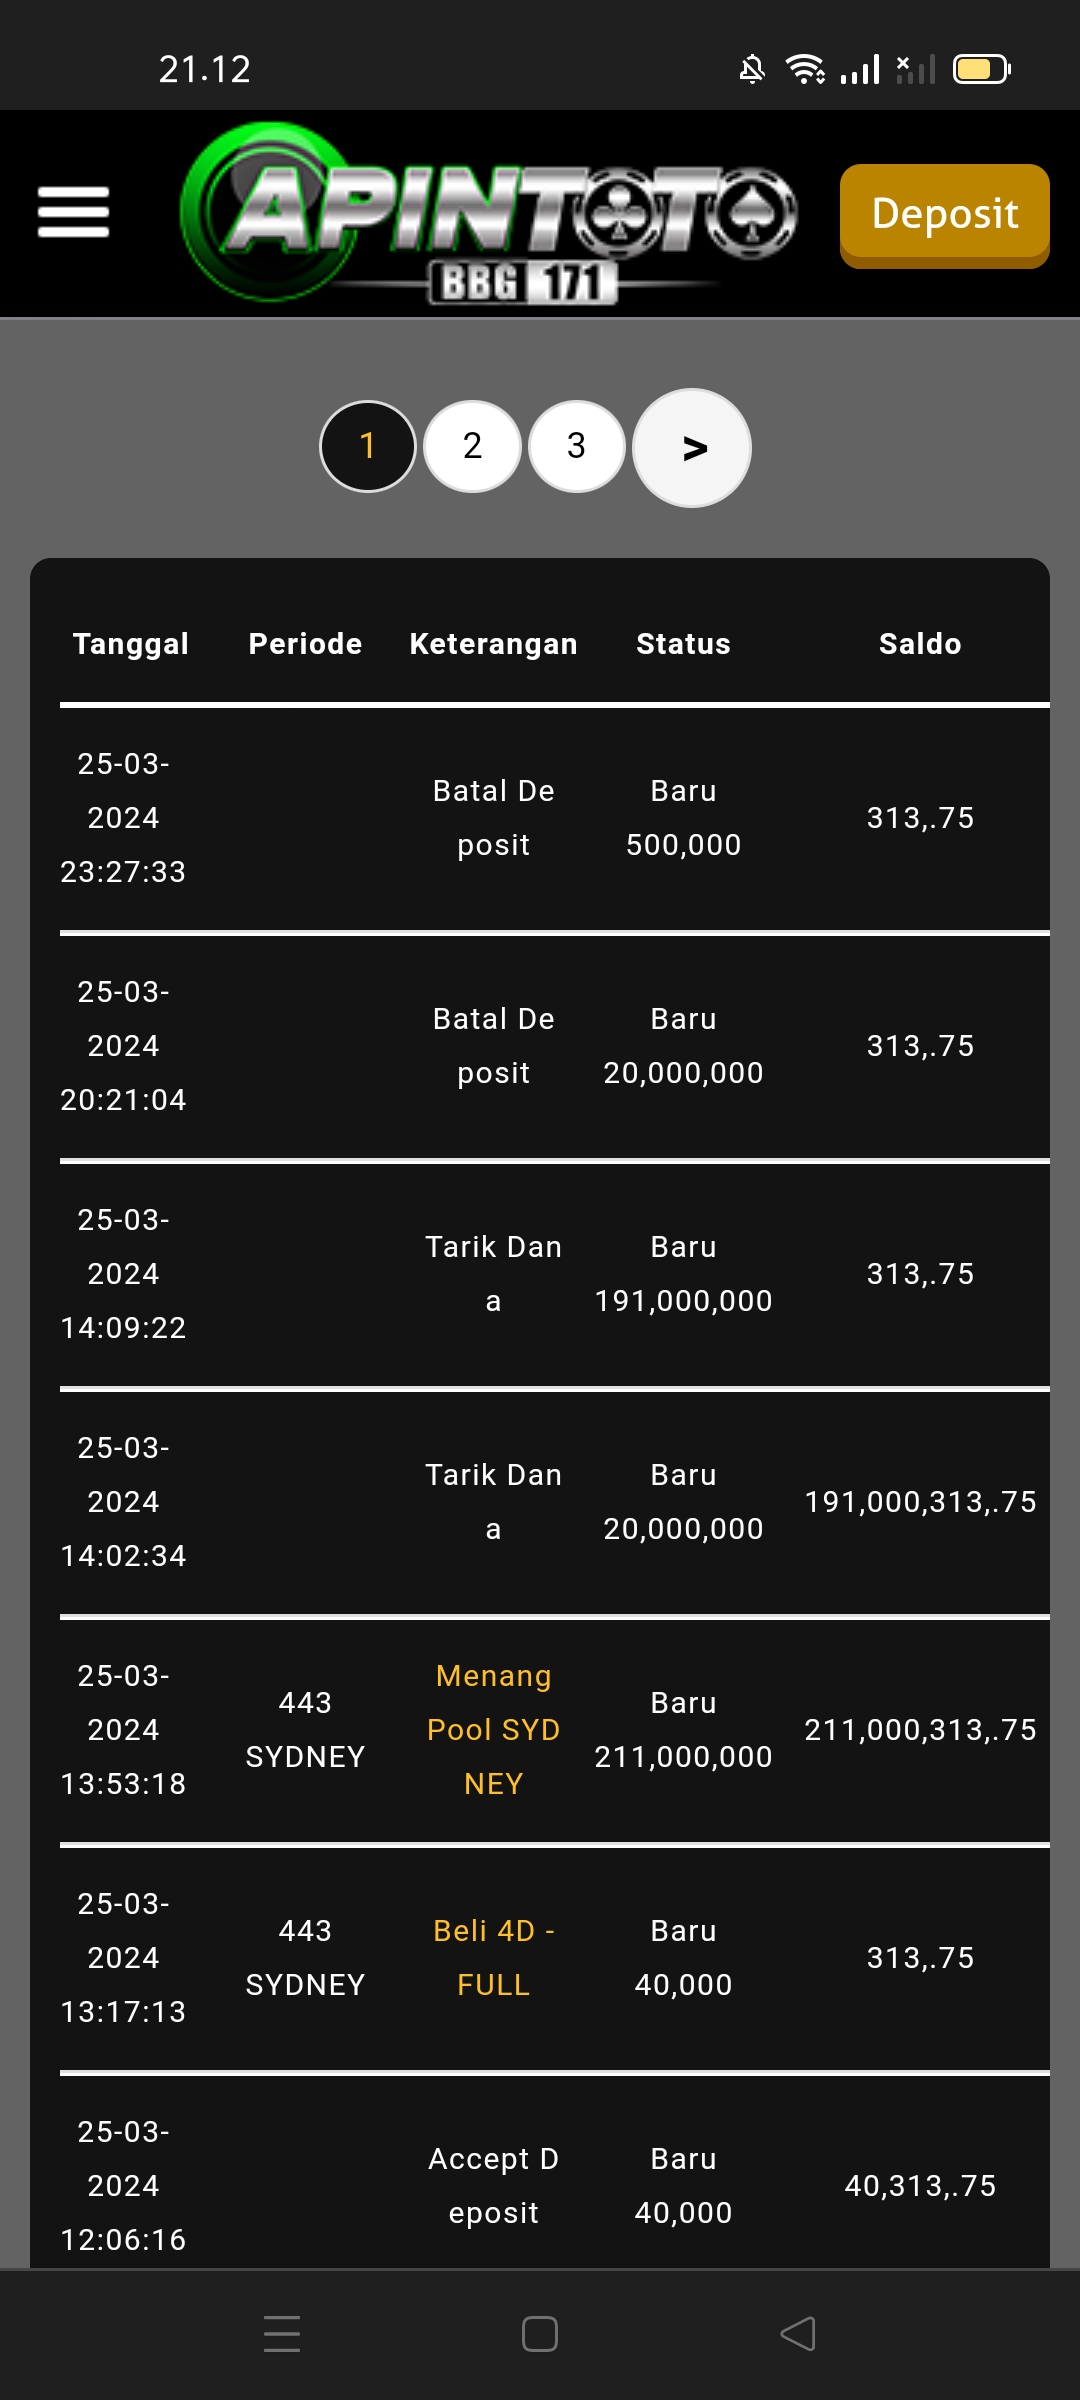Click the Tanggal column header
Screen dimensions: 1080x2400
pyautogui.click(x=131, y=644)
